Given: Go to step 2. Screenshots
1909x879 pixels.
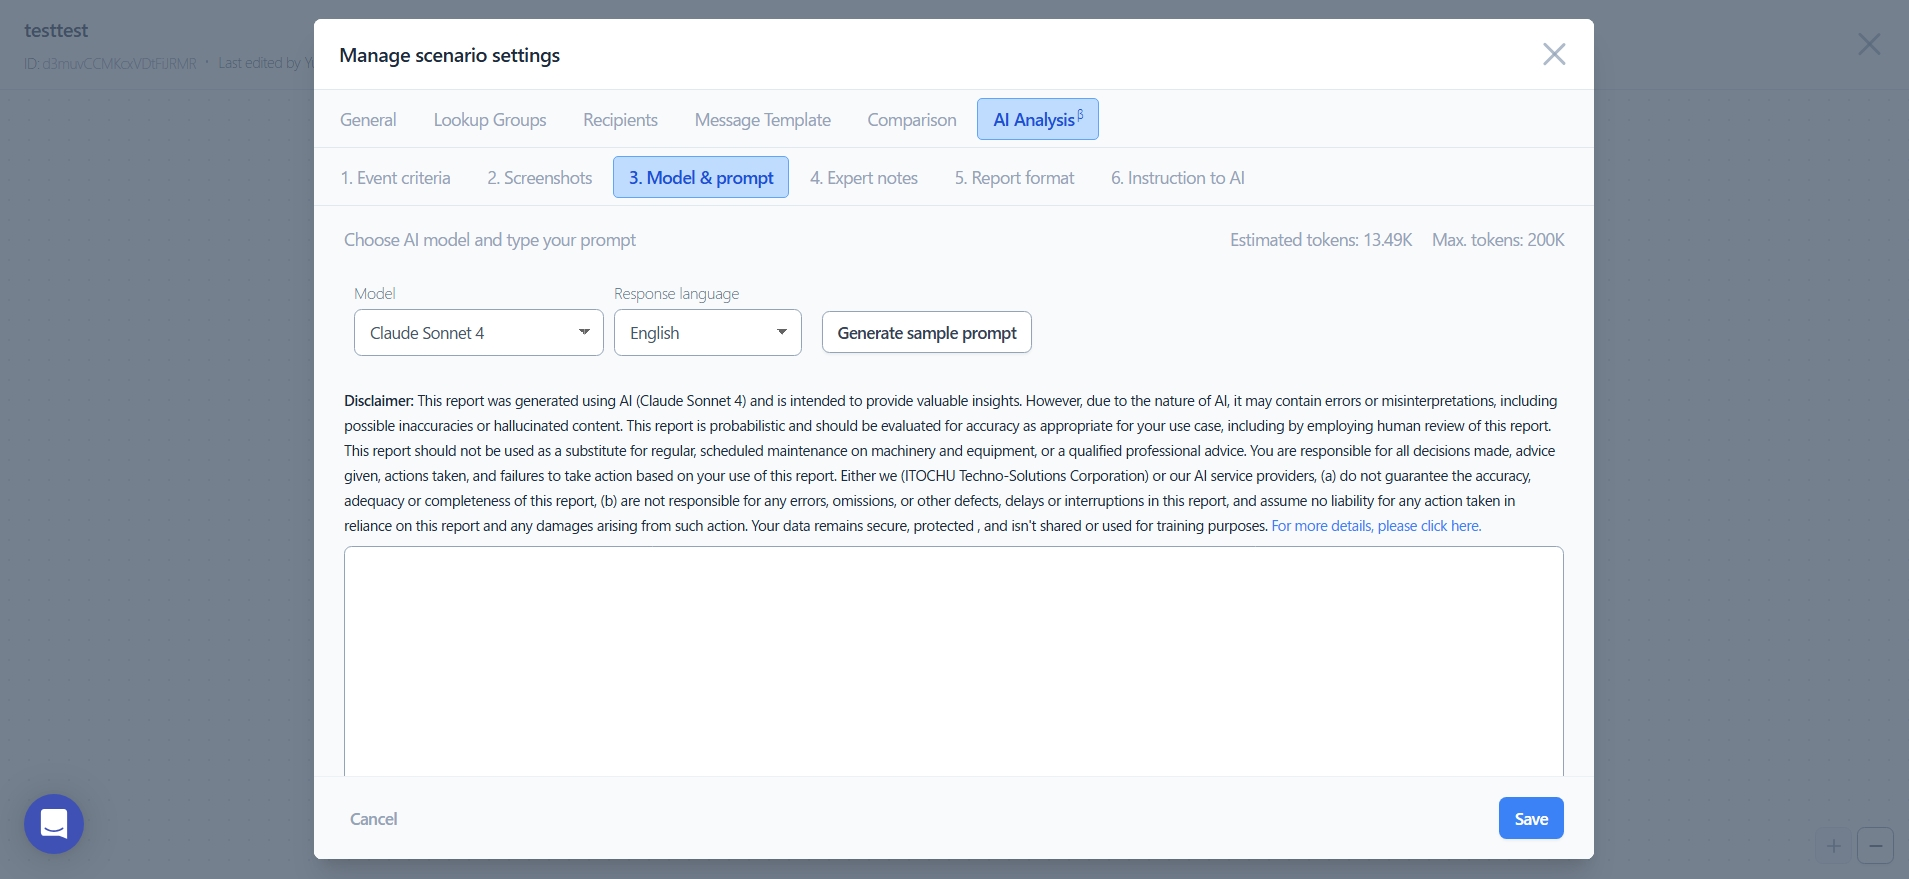Looking at the screenshot, I should click(539, 178).
